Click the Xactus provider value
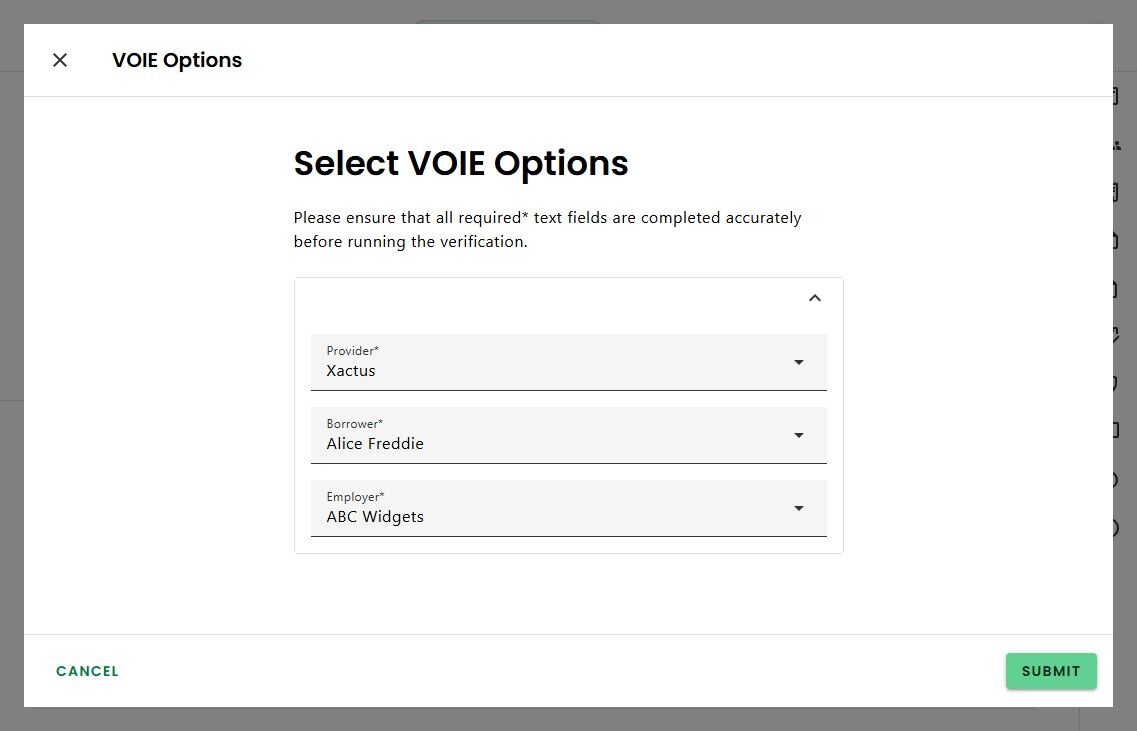The height and width of the screenshot is (731, 1137). click(351, 371)
